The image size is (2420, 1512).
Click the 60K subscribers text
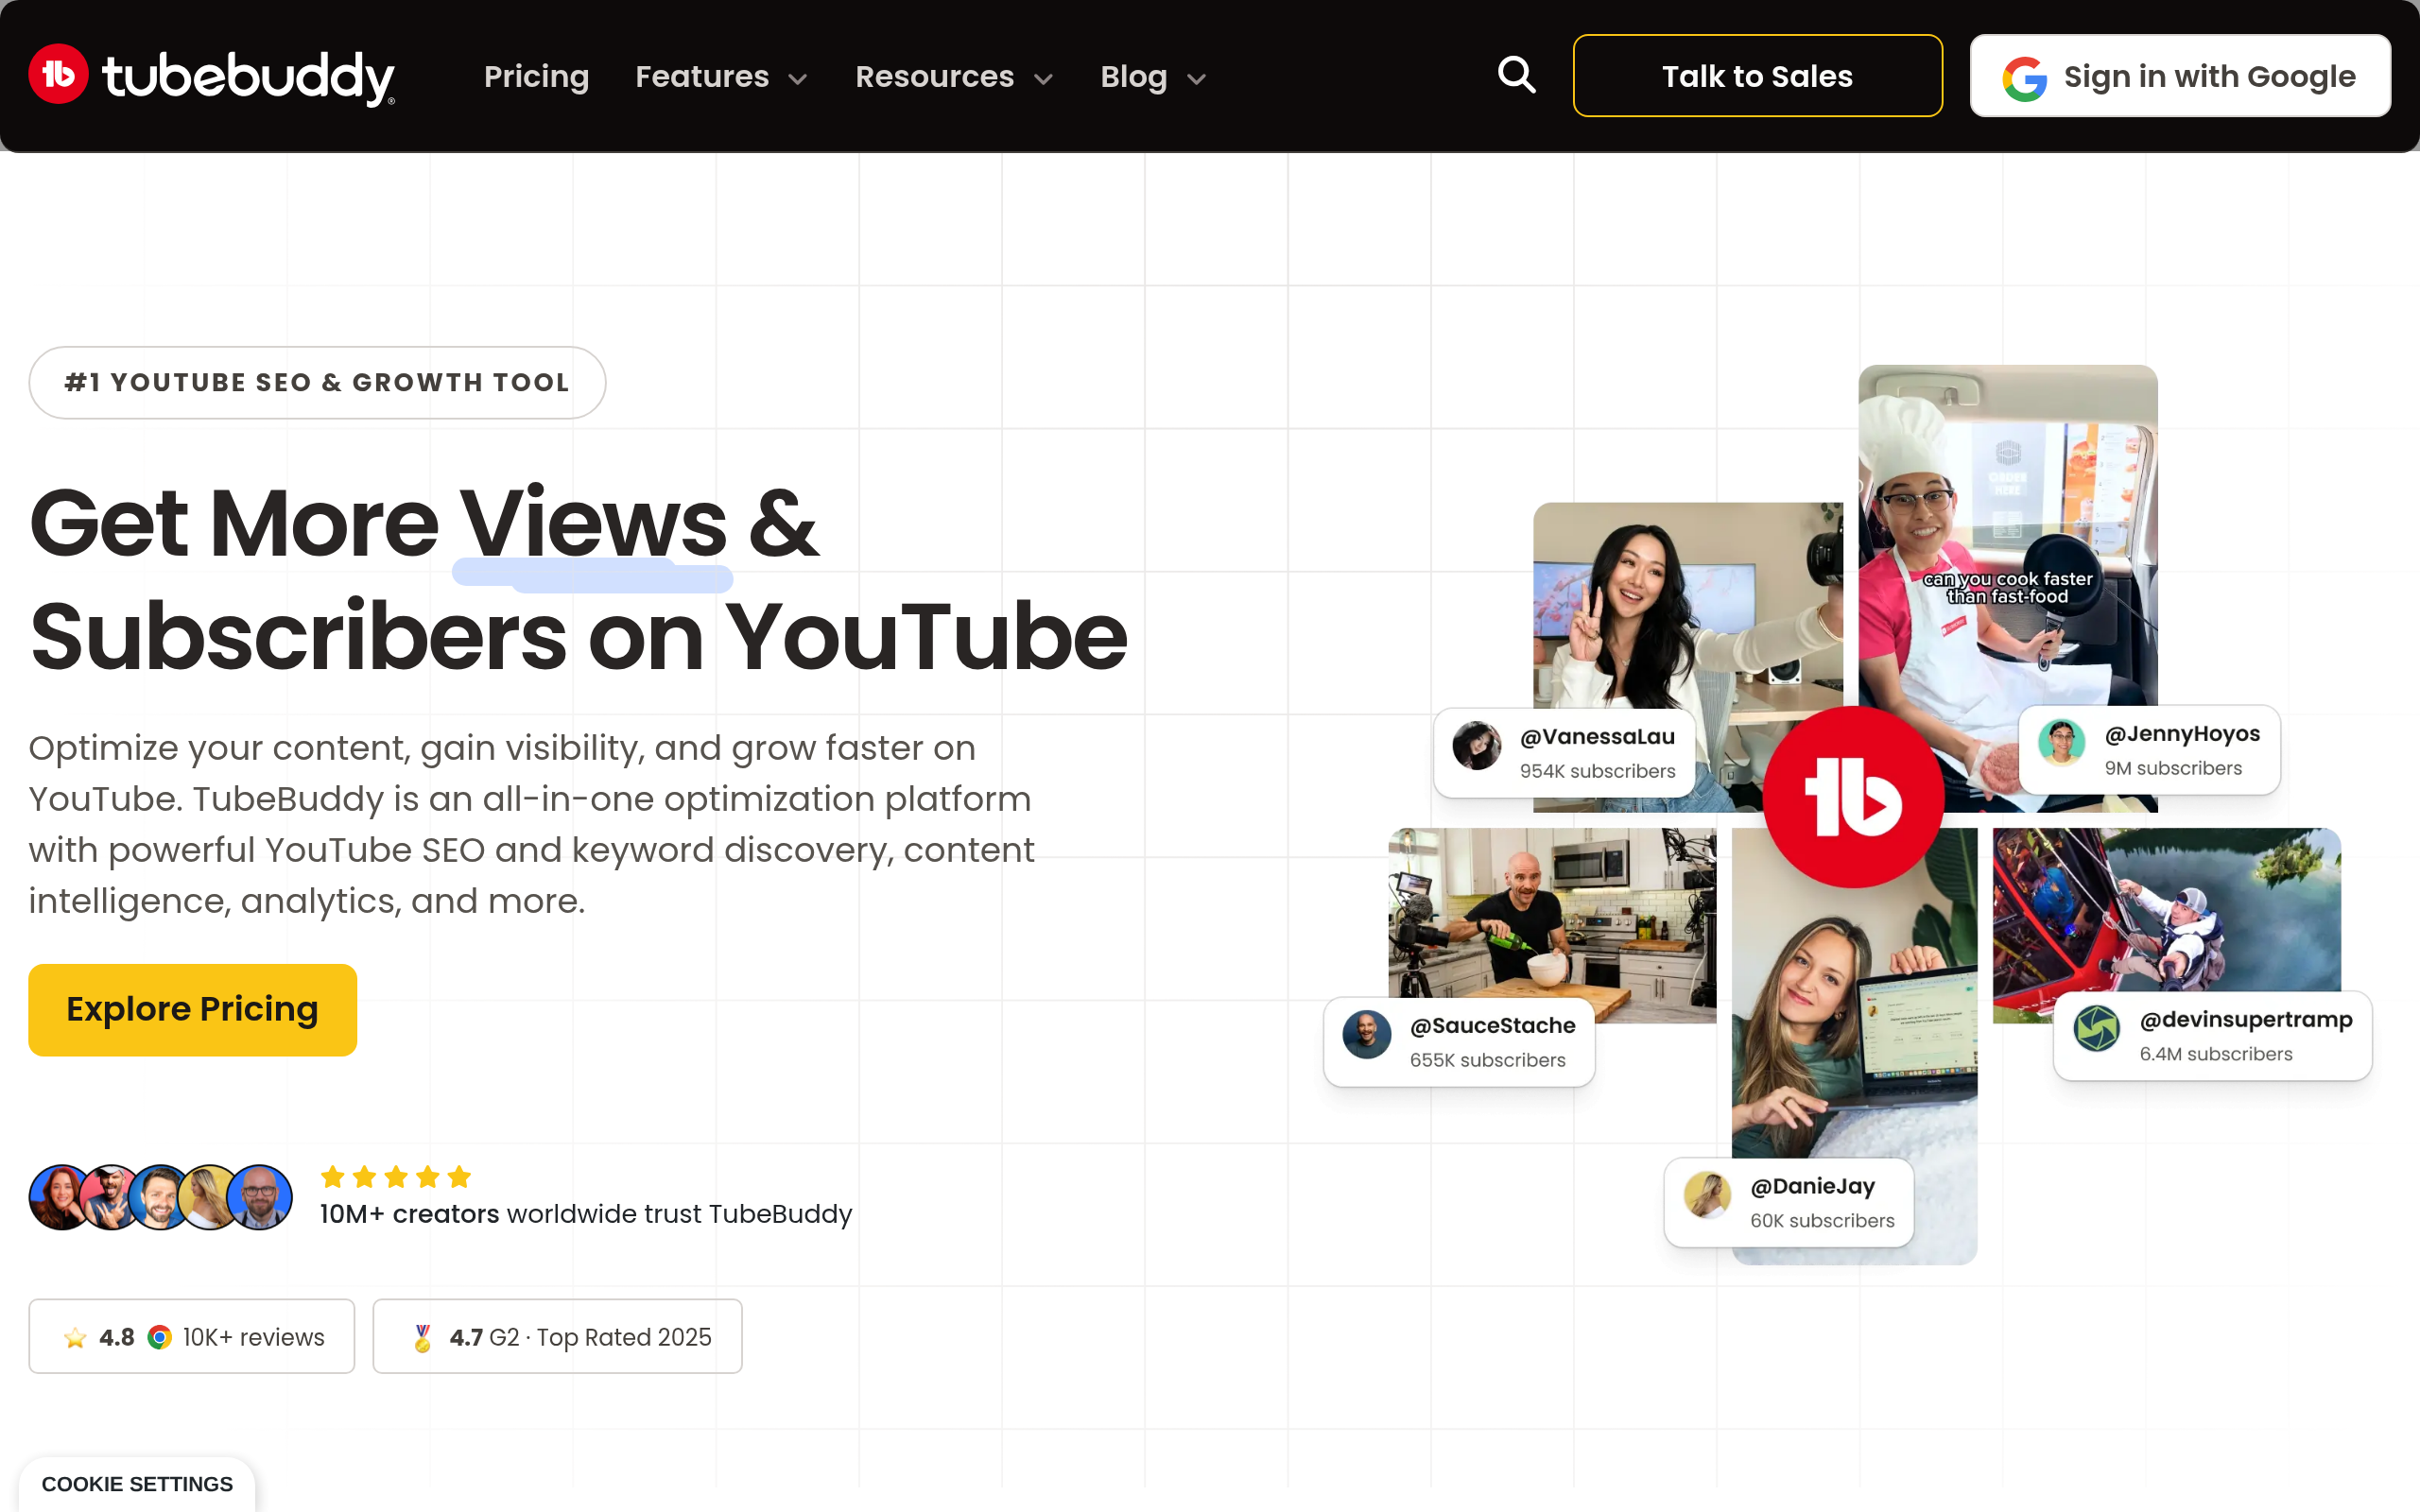coord(1822,1221)
